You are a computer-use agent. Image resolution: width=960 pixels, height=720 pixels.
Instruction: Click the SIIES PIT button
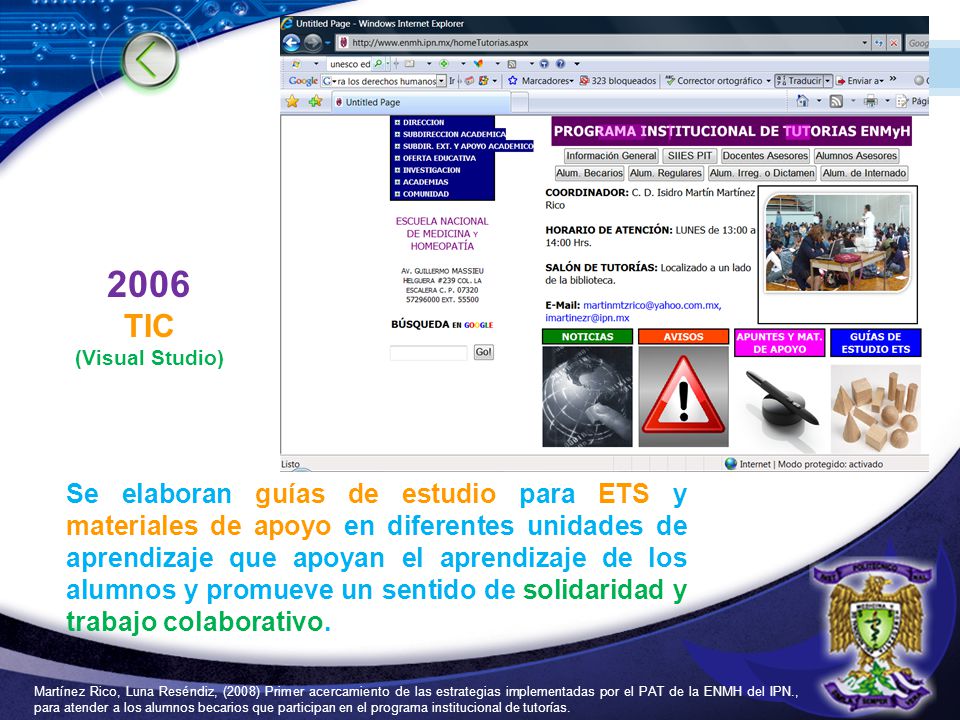pyautogui.click(x=689, y=156)
